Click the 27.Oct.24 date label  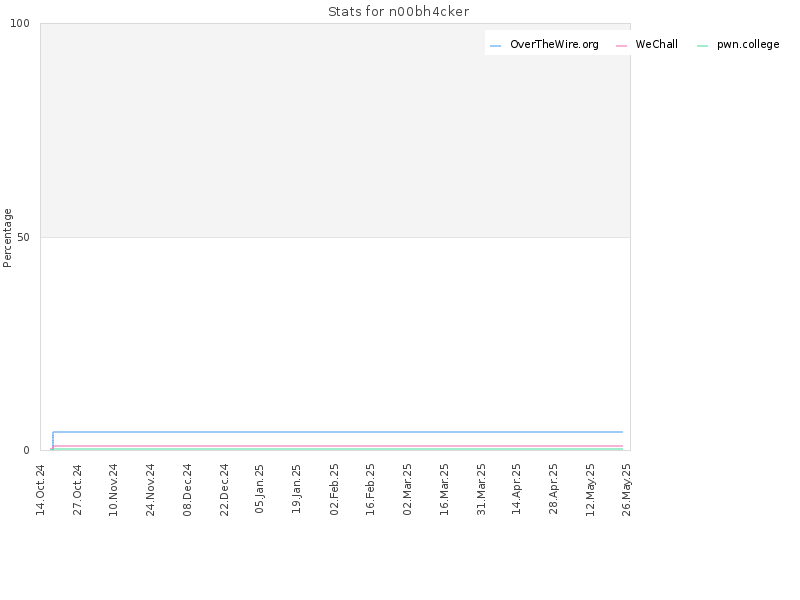coord(77,490)
